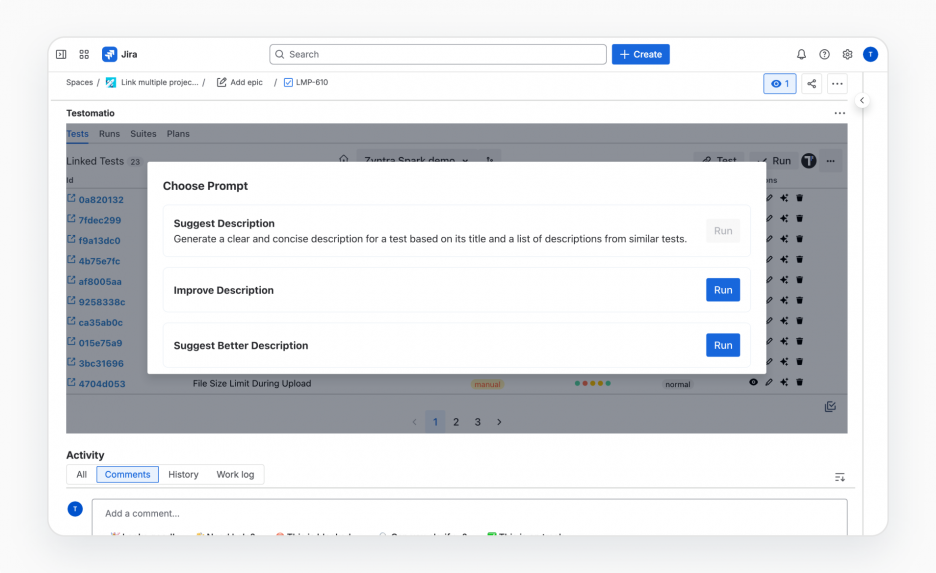Click the blue Create button

(641, 54)
